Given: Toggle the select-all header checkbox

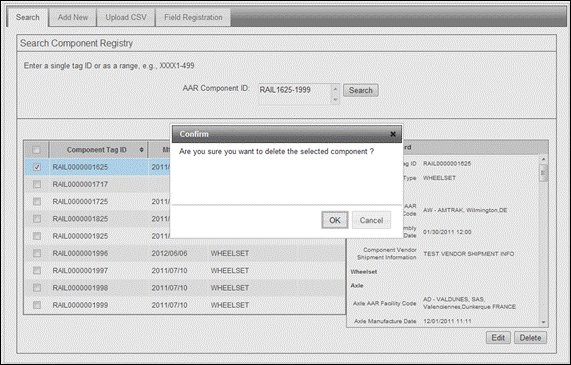Looking at the screenshot, I should click(x=36, y=150).
